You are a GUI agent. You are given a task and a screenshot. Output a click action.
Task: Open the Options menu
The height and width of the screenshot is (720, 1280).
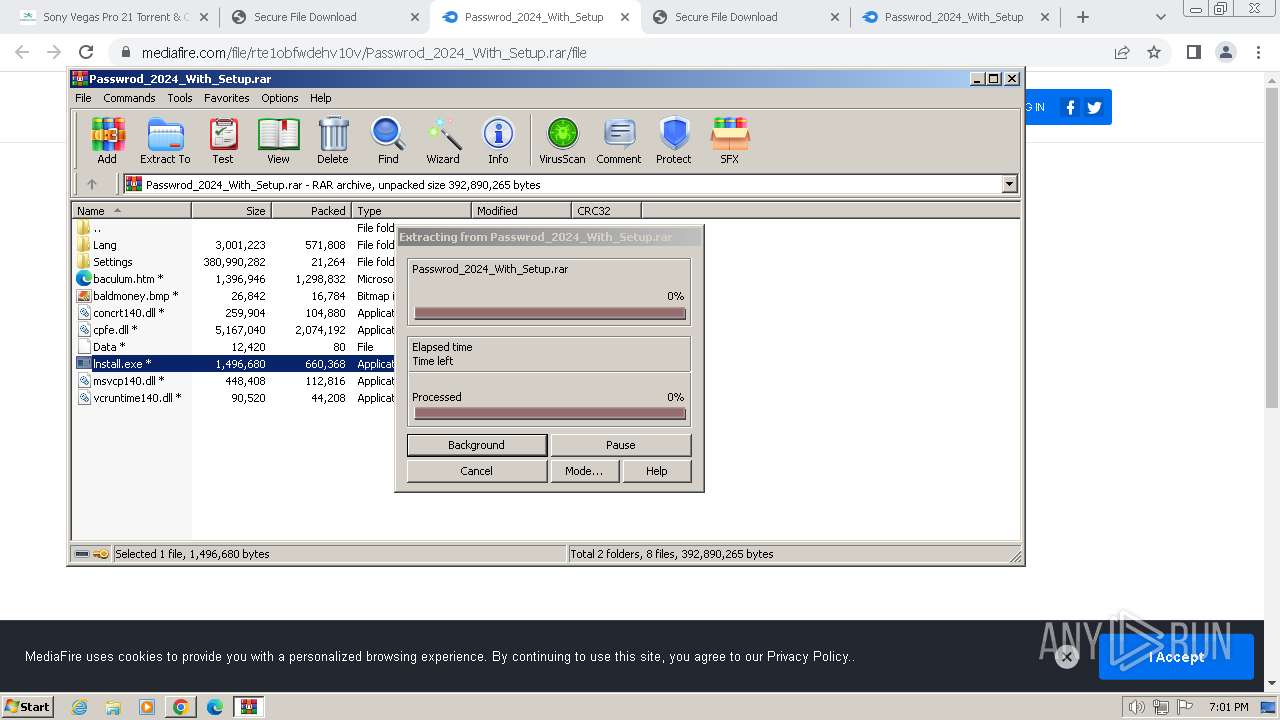(x=280, y=98)
